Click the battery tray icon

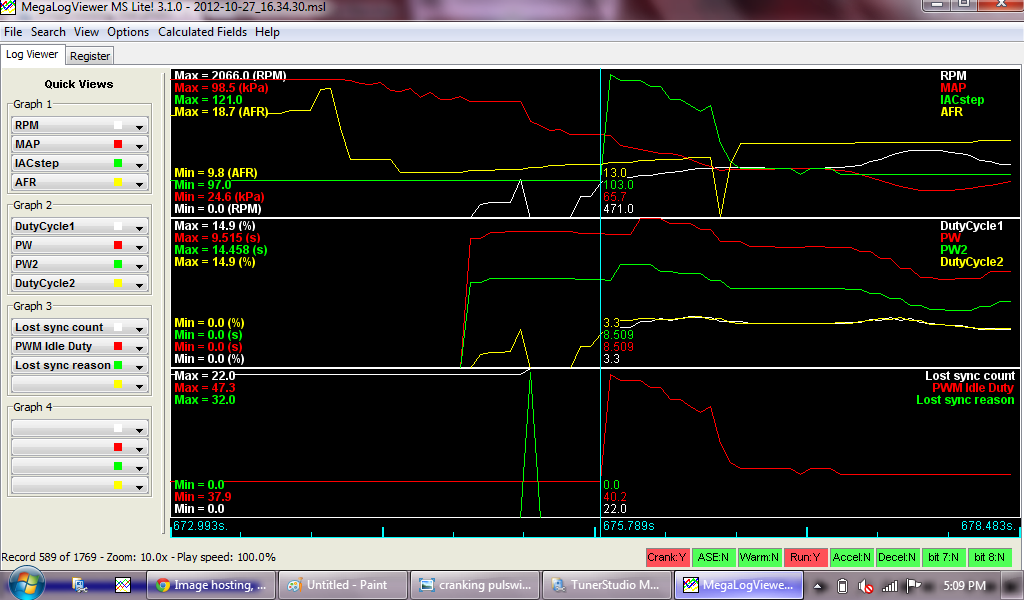842,586
